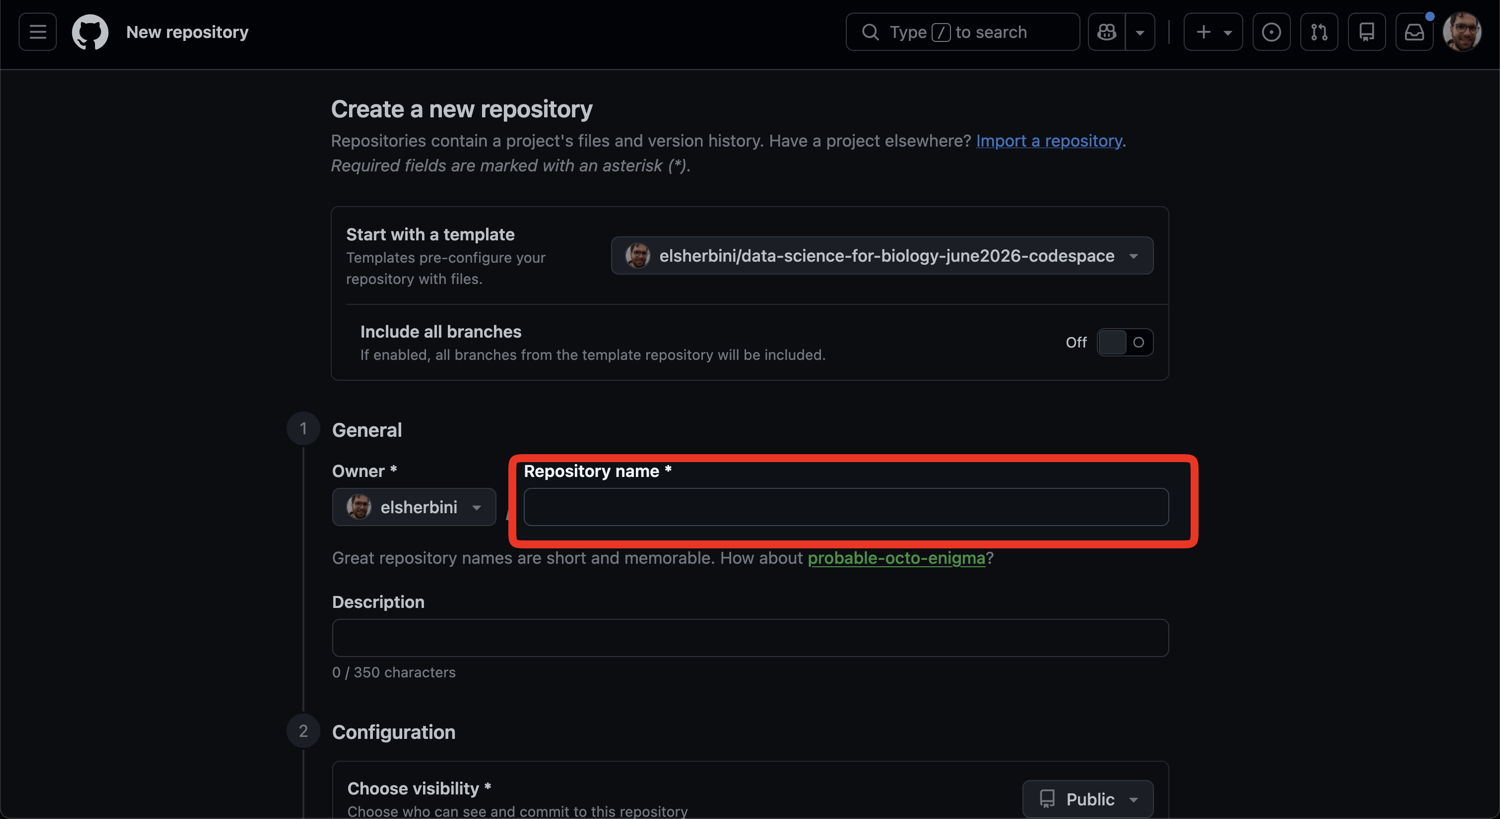The width and height of the screenshot is (1500, 819).
Task: Go to GitHub home via Octocat logo
Action: (90, 32)
